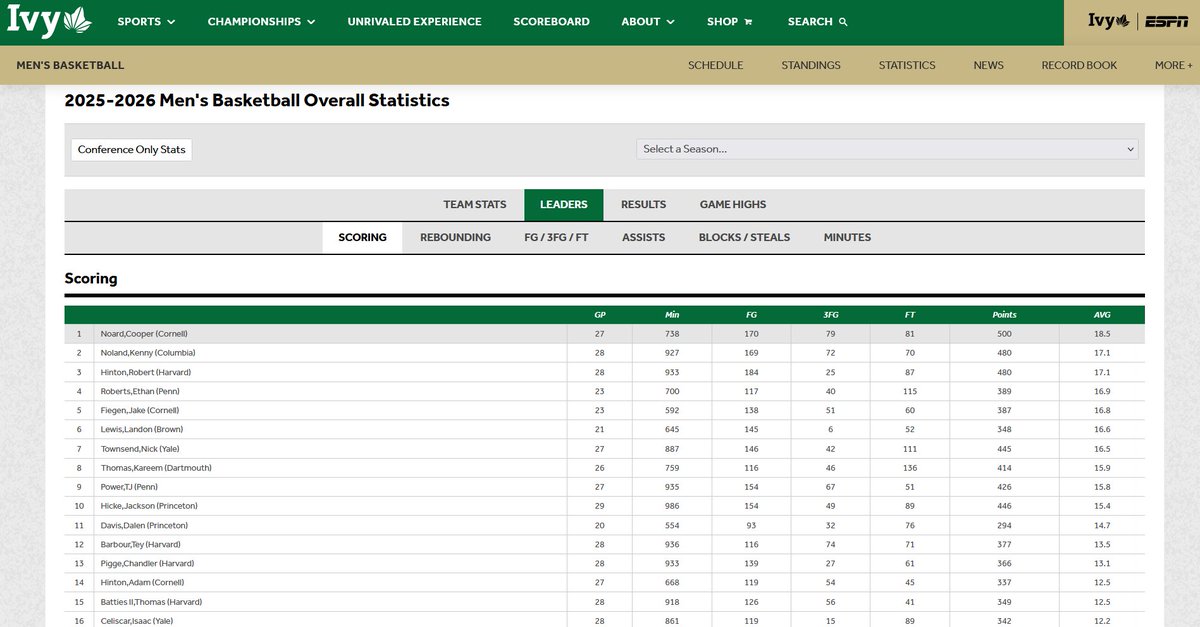This screenshot has width=1200, height=627.
Task: Open the STATISTICS link
Action: click(907, 65)
